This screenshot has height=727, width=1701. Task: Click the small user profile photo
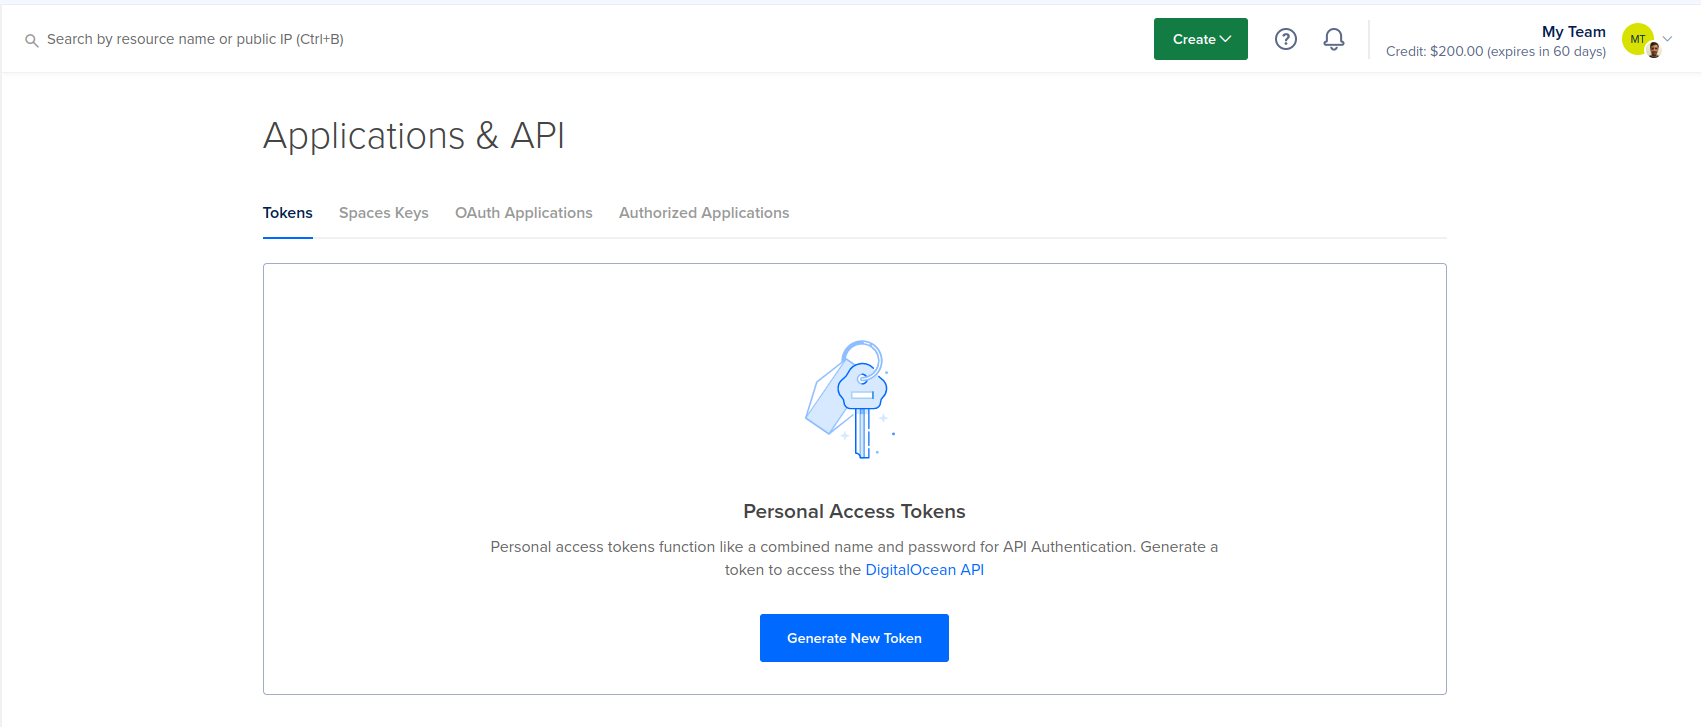(1654, 50)
